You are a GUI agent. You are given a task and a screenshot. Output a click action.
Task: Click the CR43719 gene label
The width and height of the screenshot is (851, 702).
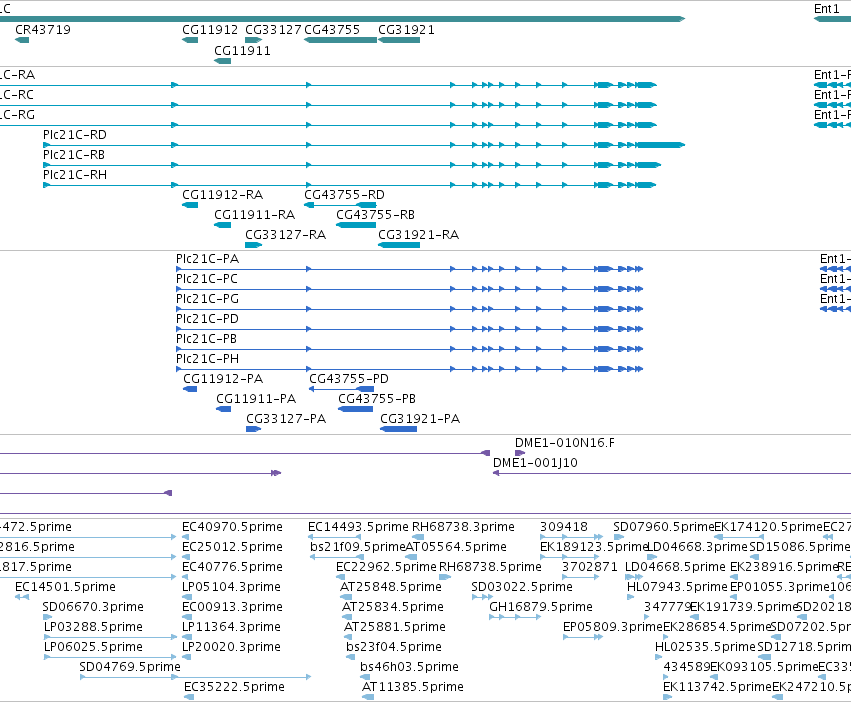(x=43, y=30)
